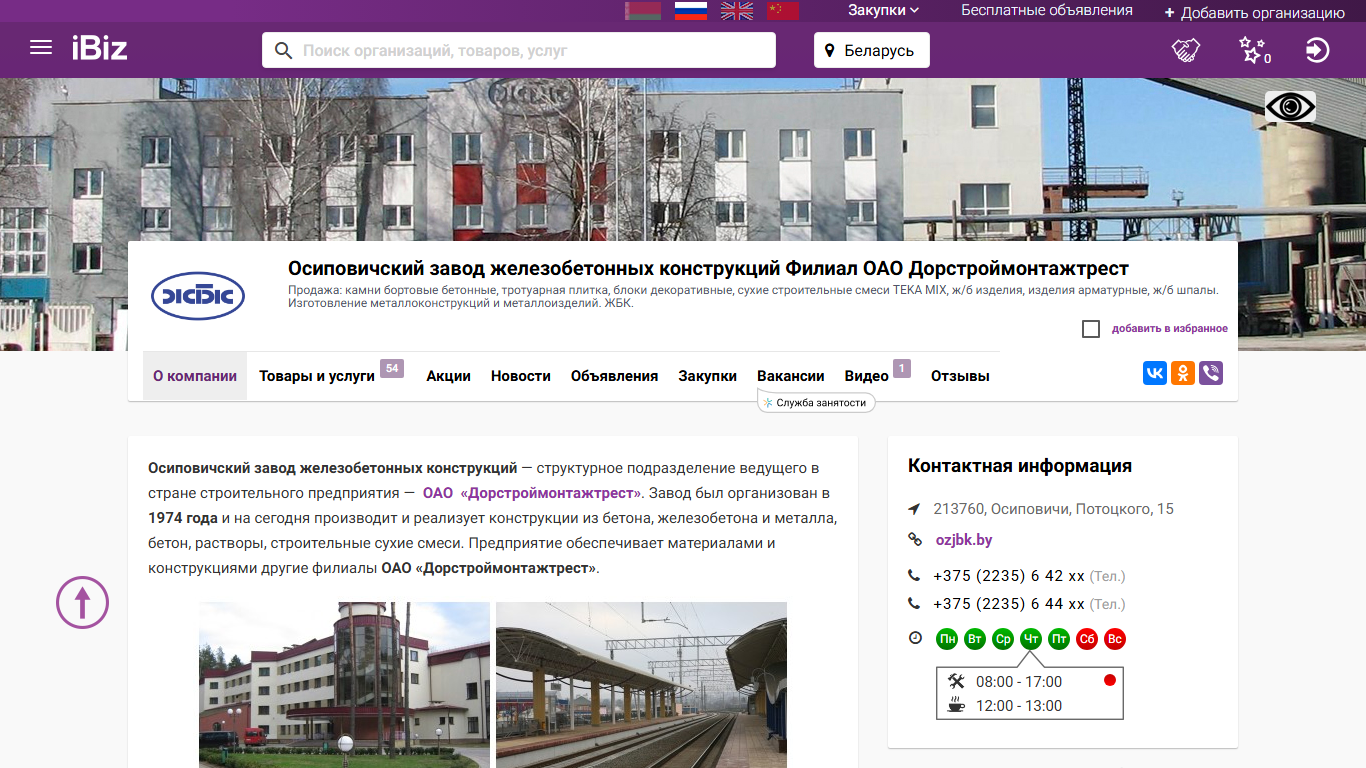
Task: Select the Russian flag language
Action: [691, 10]
